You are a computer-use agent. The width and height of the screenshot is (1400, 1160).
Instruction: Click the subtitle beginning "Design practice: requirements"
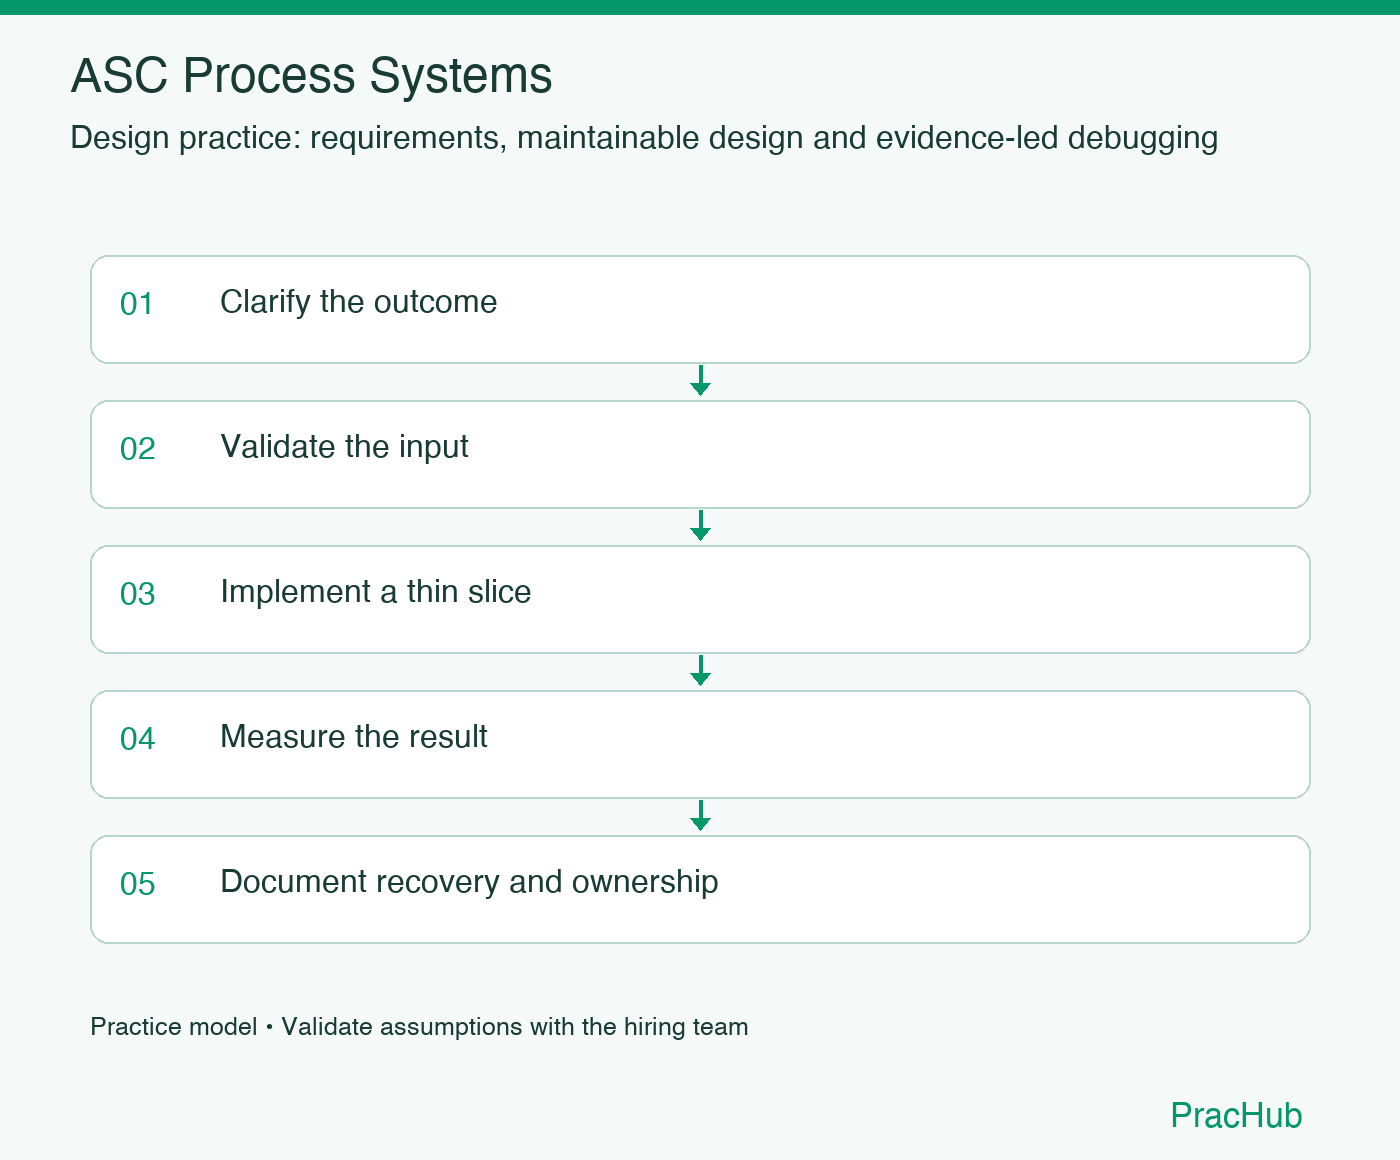point(644,138)
